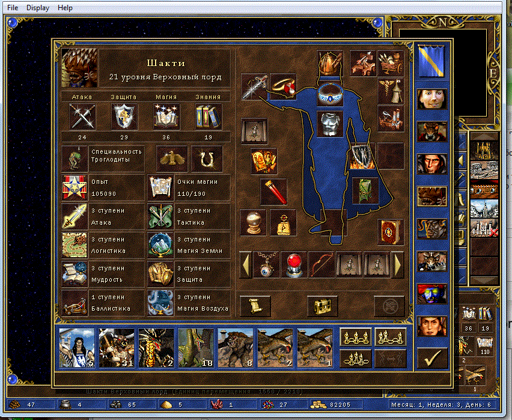
Task: Click the quest log scroll button
Action: coord(256,306)
